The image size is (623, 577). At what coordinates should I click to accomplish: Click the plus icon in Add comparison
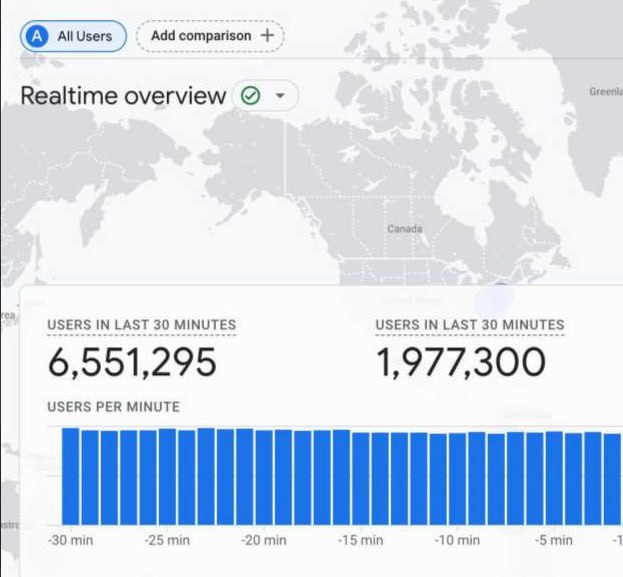[x=267, y=35]
